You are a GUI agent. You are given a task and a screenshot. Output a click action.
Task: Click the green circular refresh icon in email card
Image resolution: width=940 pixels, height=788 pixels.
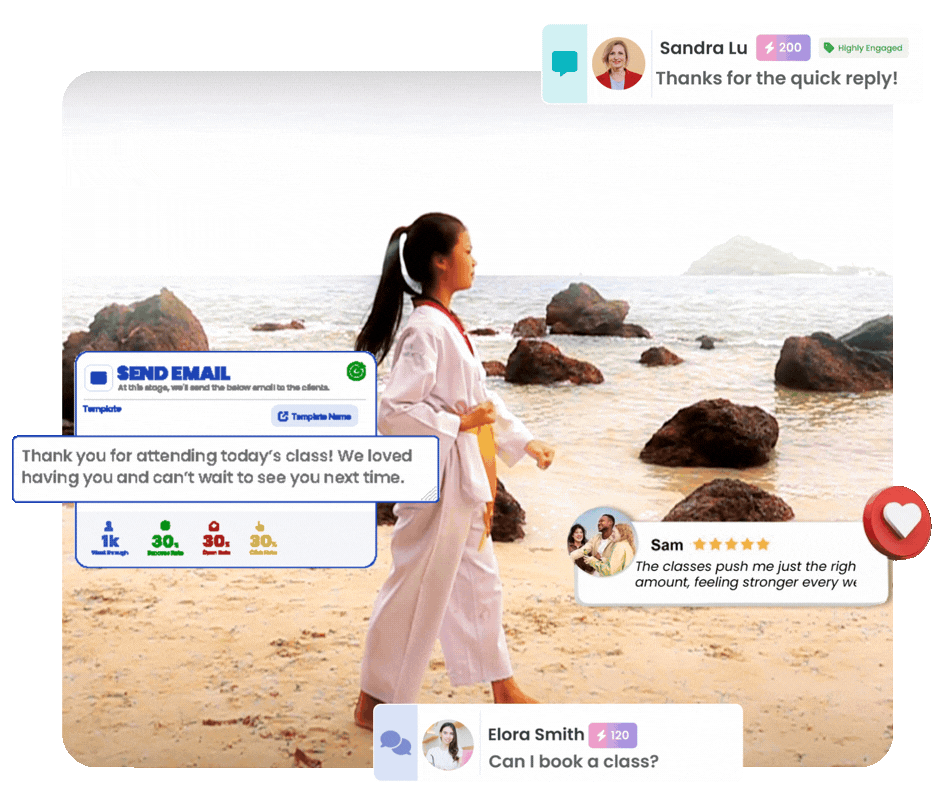(x=356, y=372)
